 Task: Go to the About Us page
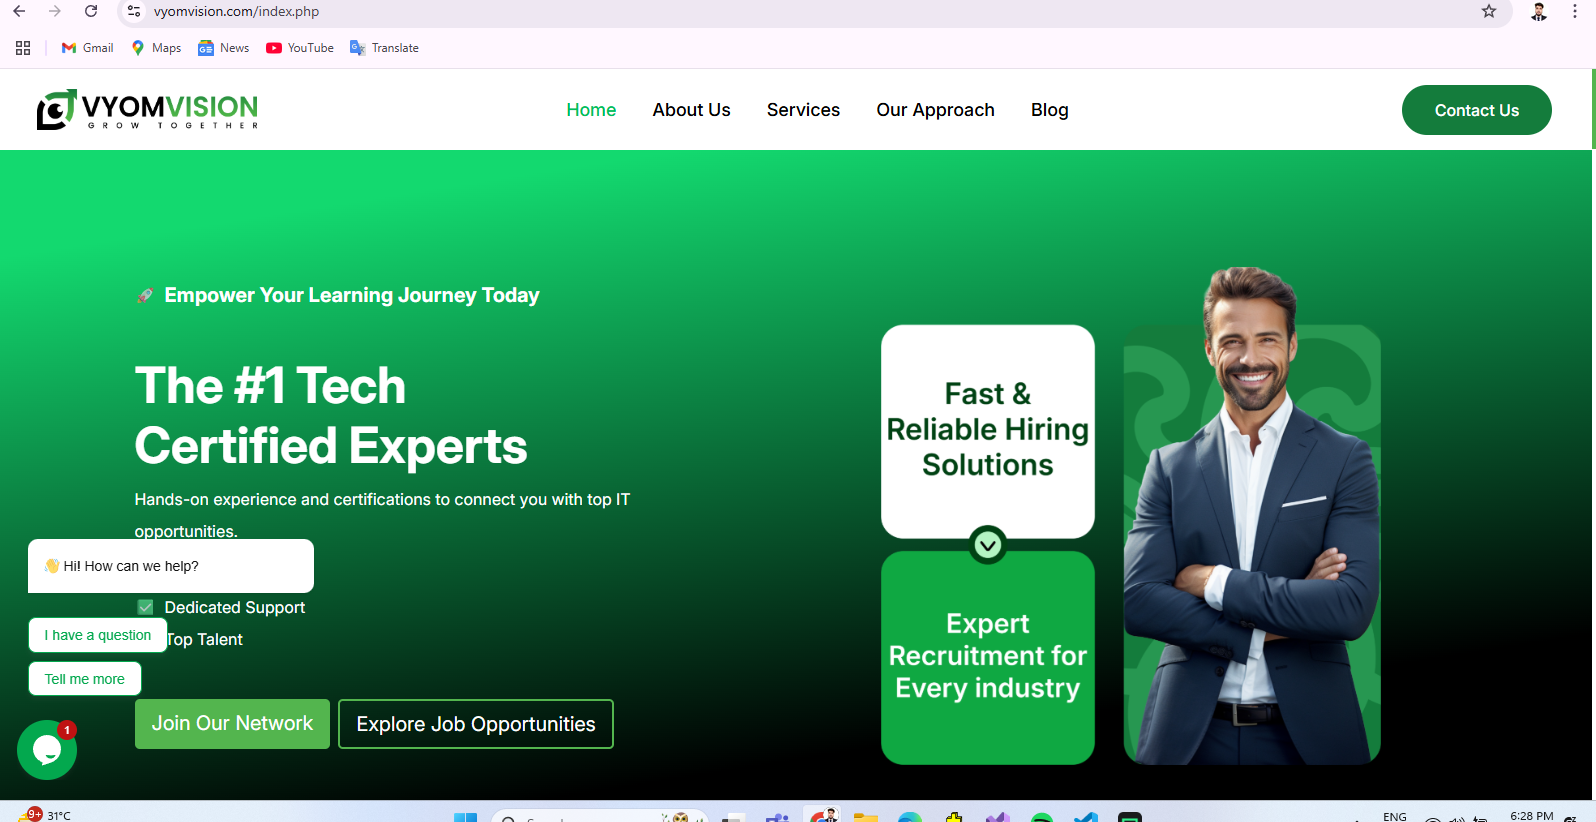[x=691, y=110]
